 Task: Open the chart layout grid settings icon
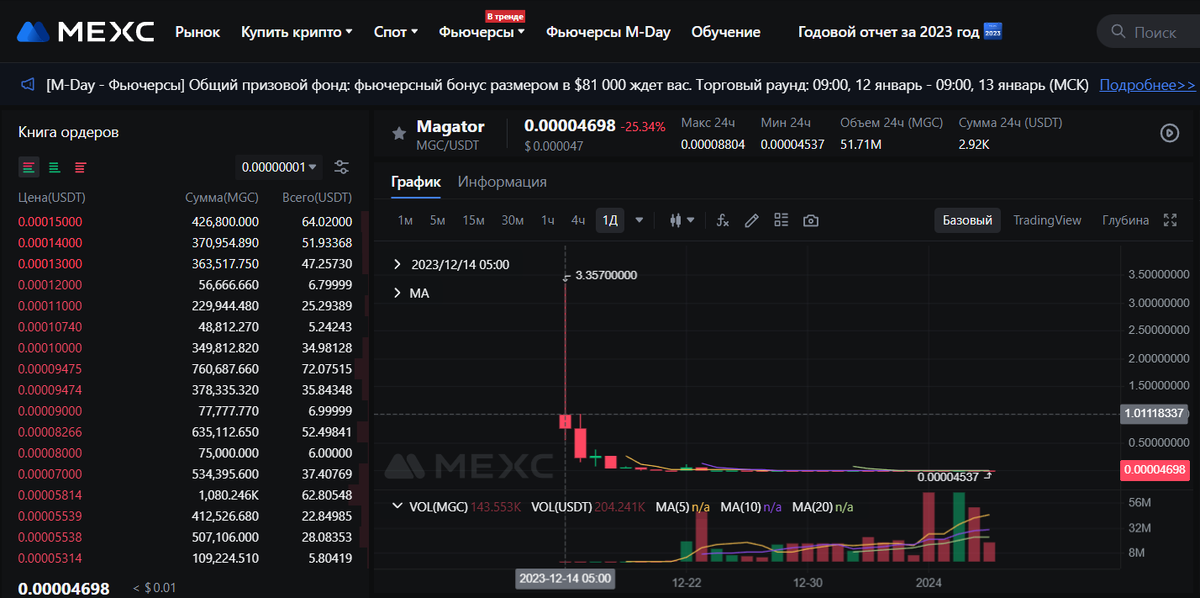[x=782, y=220]
